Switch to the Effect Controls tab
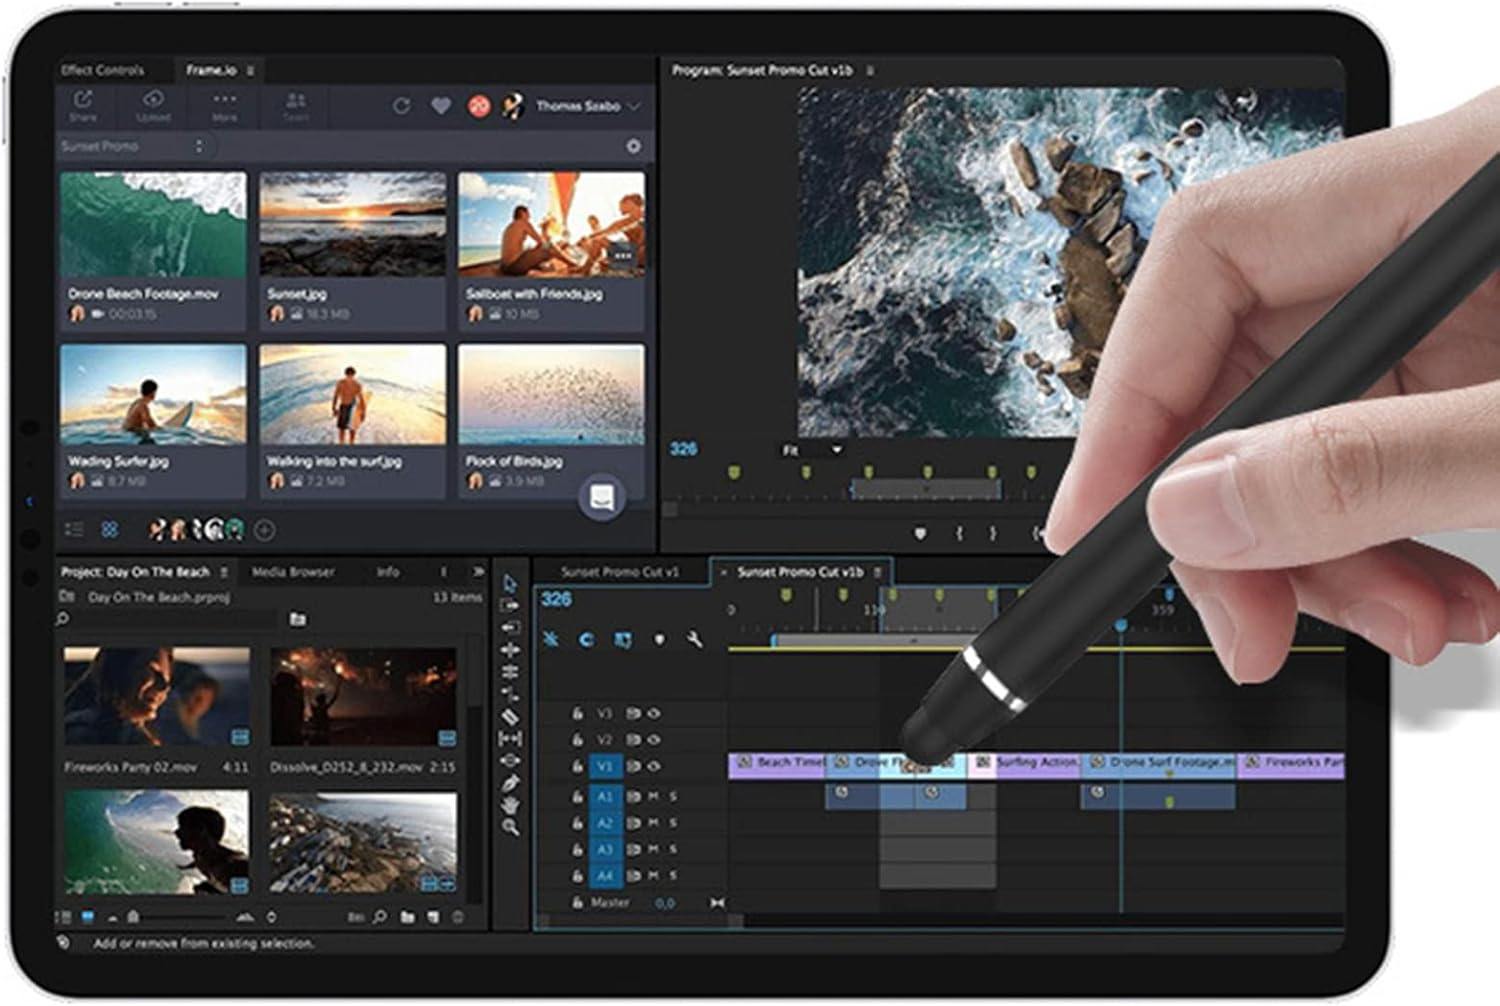The image size is (1500, 1006). click(x=103, y=70)
